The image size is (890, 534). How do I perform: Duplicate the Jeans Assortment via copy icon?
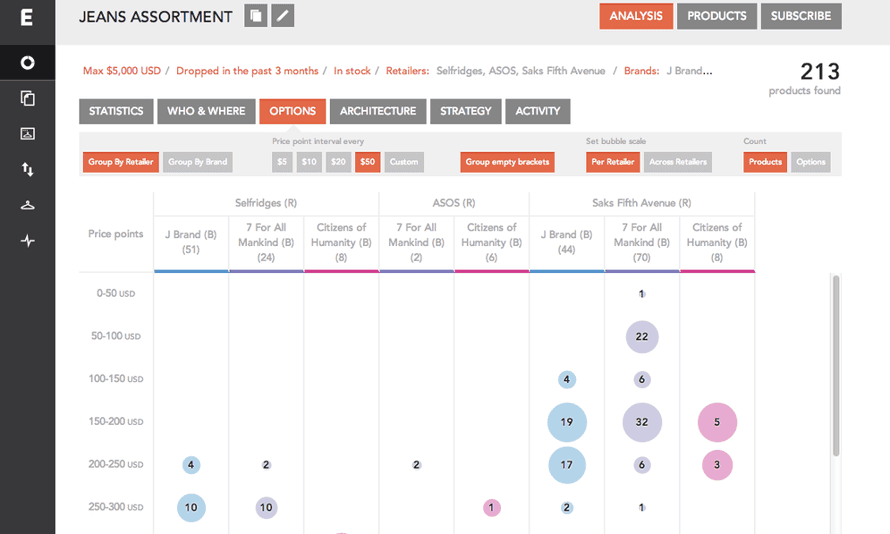coord(255,16)
